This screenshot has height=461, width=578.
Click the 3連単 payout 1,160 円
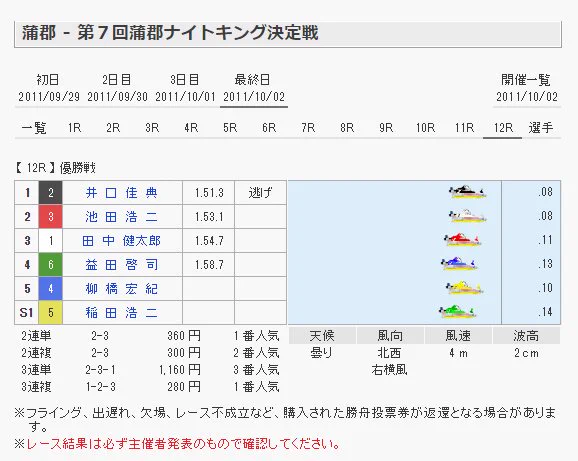pyautogui.click(x=180, y=370)
